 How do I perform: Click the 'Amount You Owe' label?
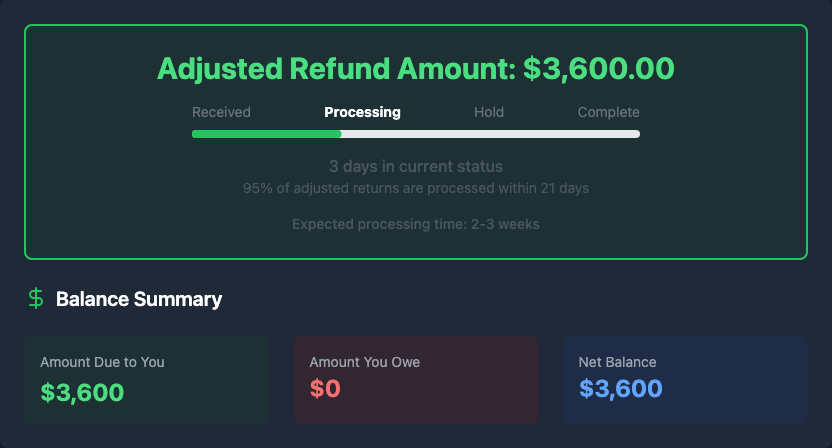(x=365, y=362)
